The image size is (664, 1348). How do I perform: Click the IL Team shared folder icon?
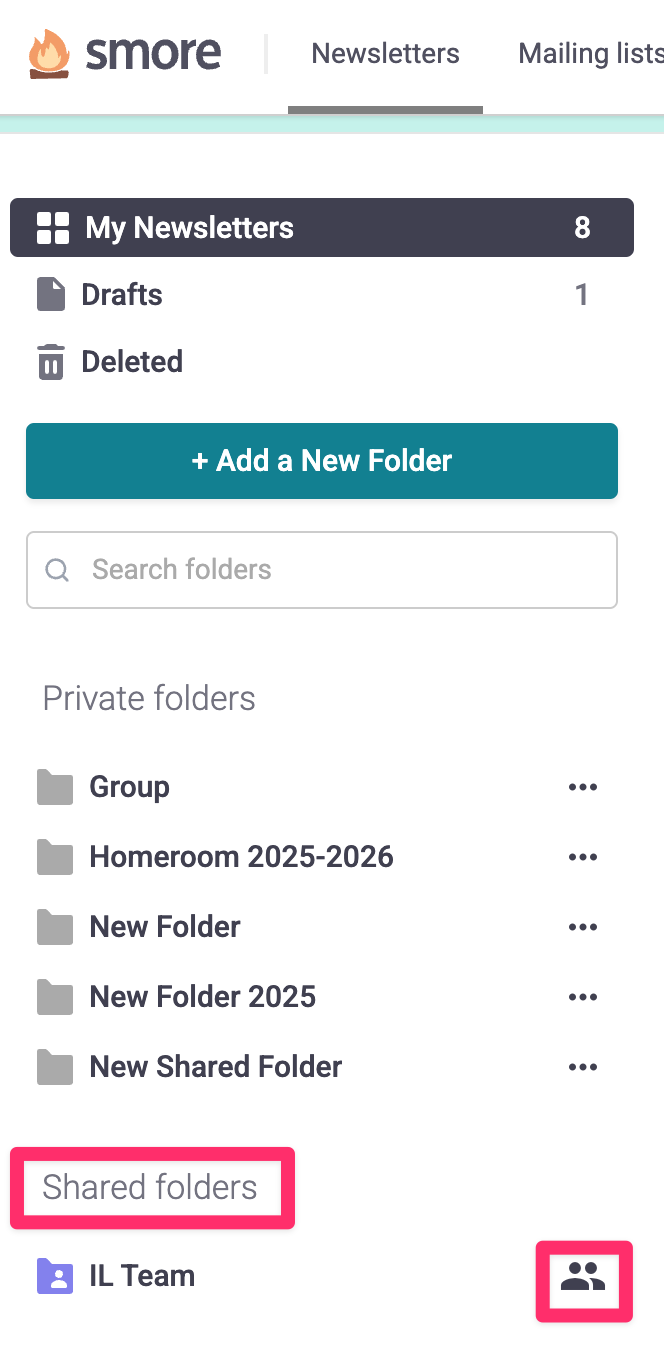[55, 1276]
